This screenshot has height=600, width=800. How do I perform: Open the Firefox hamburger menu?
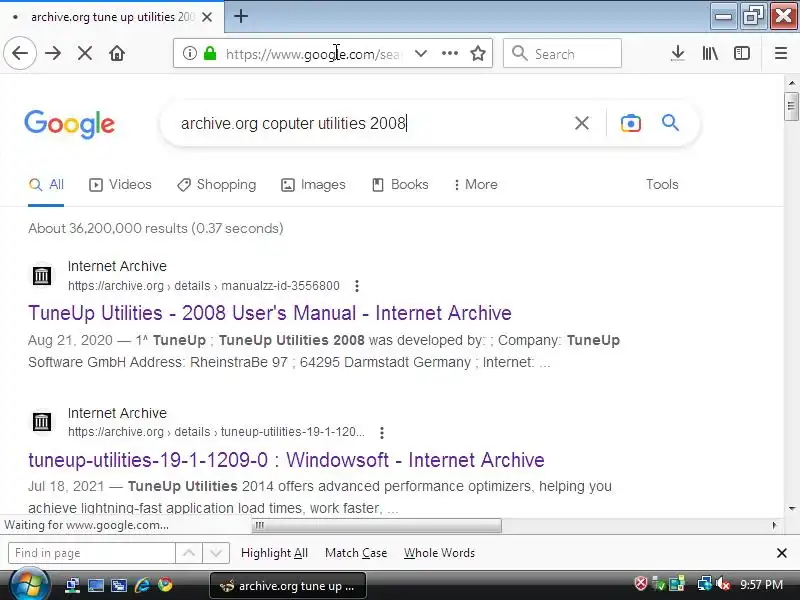[781, 53]
